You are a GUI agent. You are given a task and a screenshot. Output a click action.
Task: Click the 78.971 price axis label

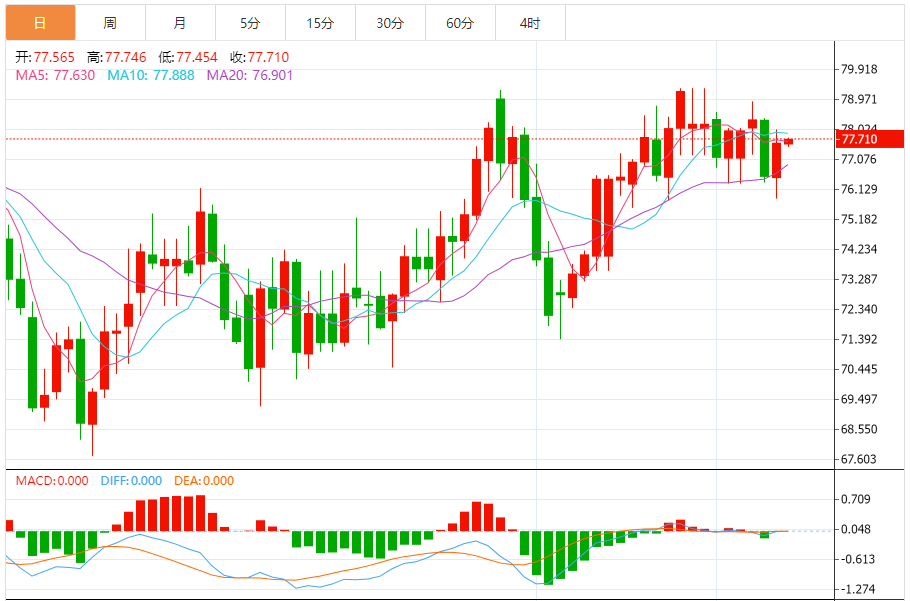click(x=859, y=99)
